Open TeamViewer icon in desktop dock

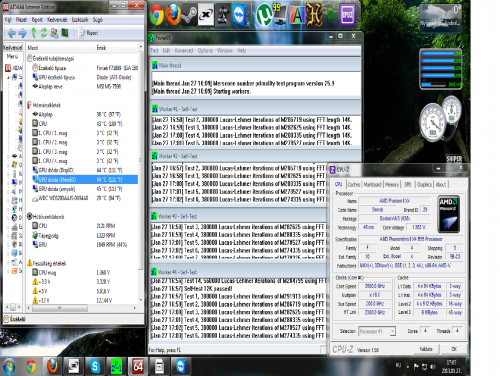[239, 15]
